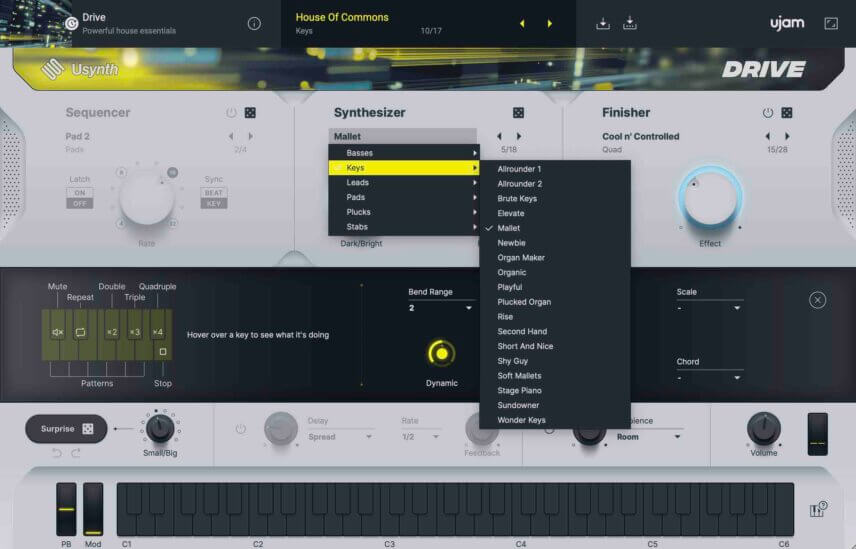
Task: Select previous Finisher preset arrow
Action: click(768, 136)
